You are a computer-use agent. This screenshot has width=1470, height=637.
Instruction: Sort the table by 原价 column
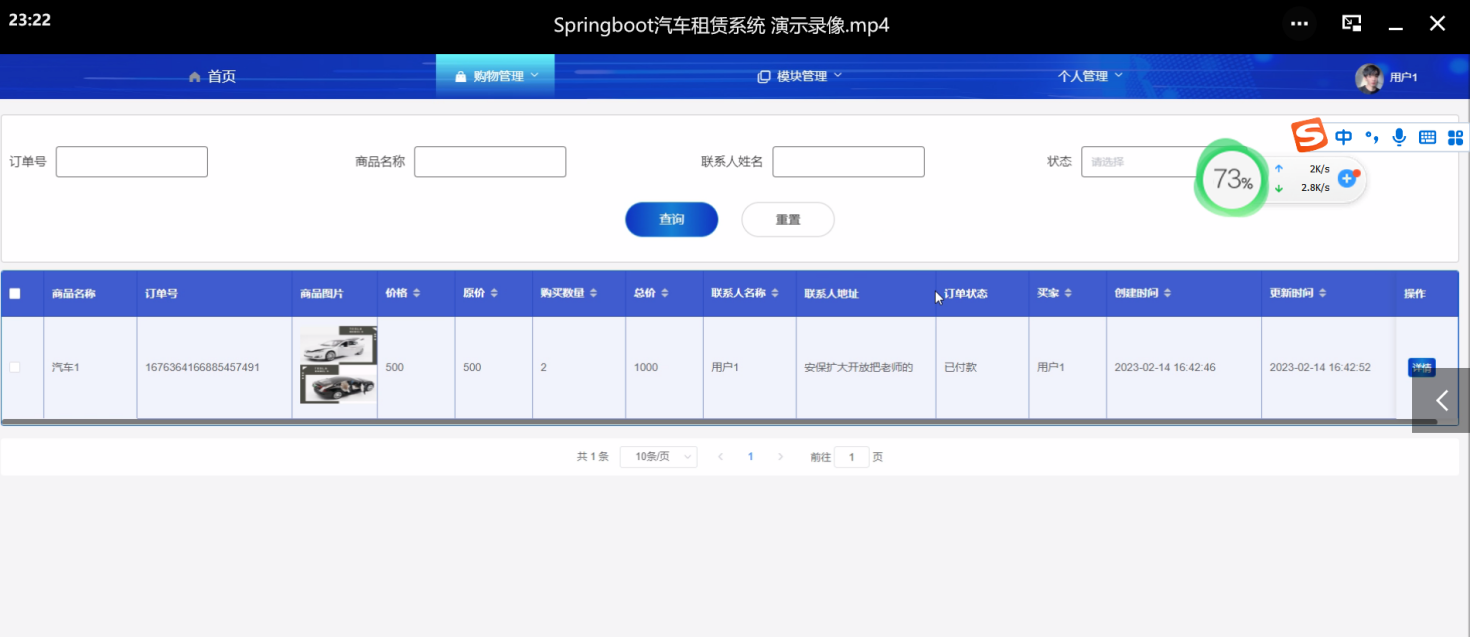pos(494,293)
